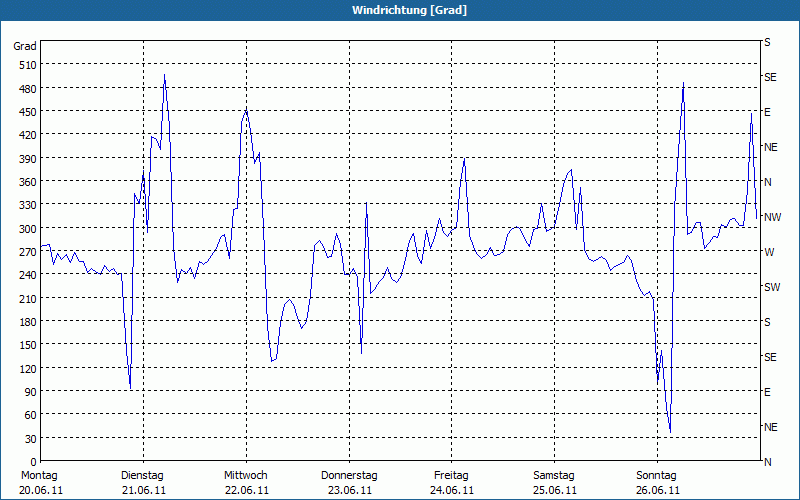Select the "W" compass label

tap(769, 252)
